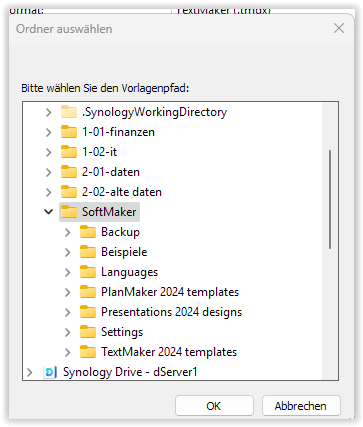Select PlanMaker 2024 templates folder name

click(x=170, y=292)
